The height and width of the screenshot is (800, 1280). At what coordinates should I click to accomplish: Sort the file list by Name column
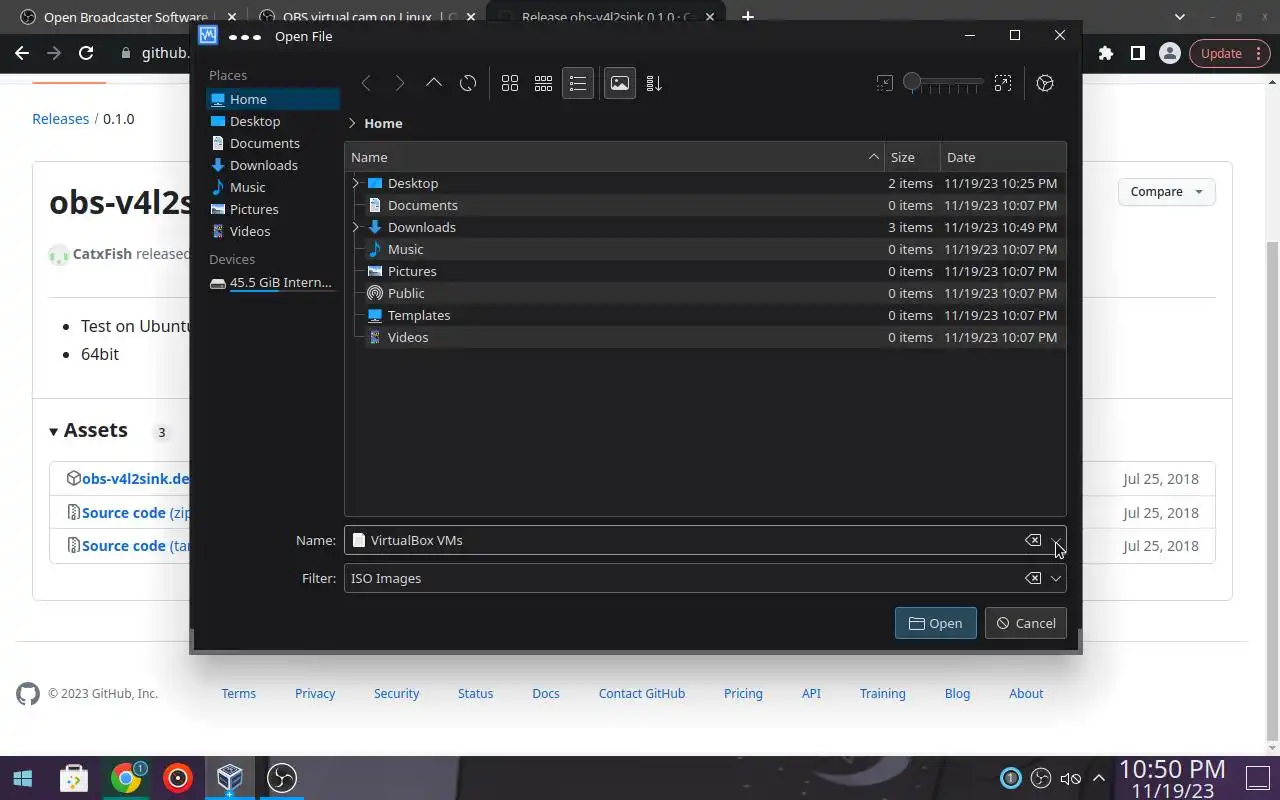coord(615,157)
